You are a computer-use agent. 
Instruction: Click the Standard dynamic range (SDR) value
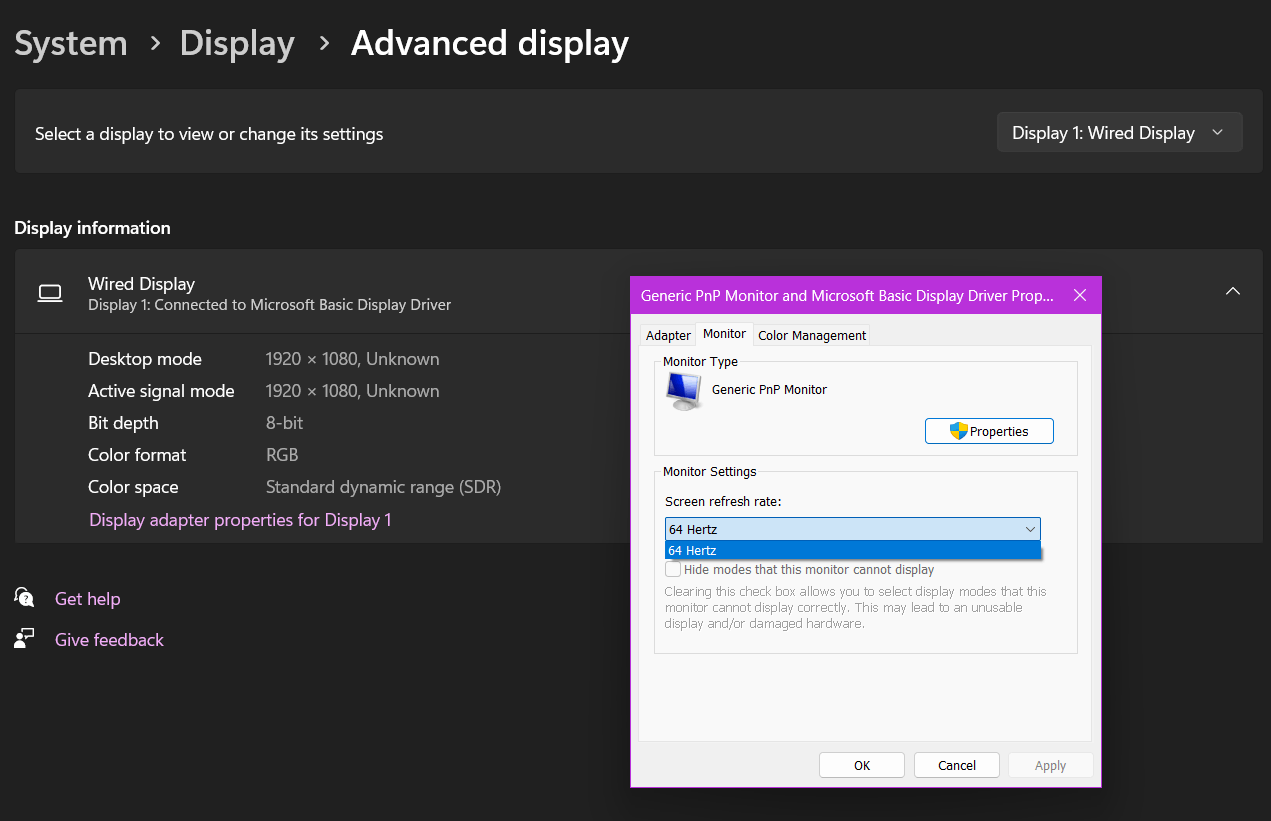(x=383, y=487)
